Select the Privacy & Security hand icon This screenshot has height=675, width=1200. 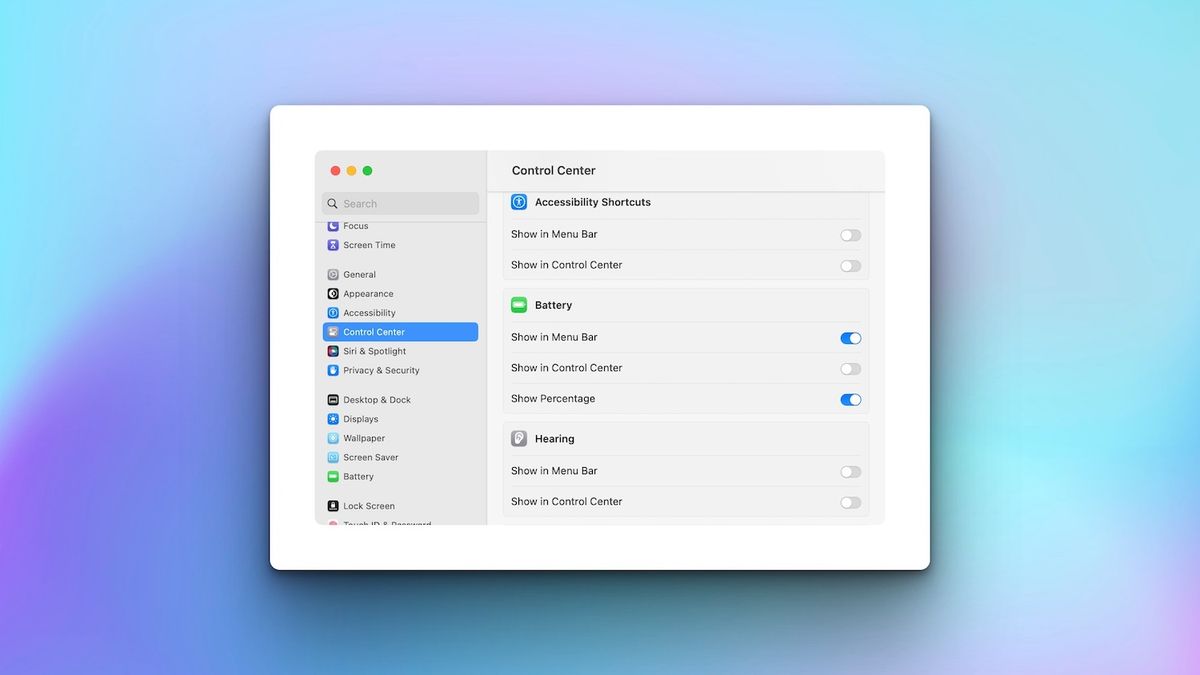(332, 370)
